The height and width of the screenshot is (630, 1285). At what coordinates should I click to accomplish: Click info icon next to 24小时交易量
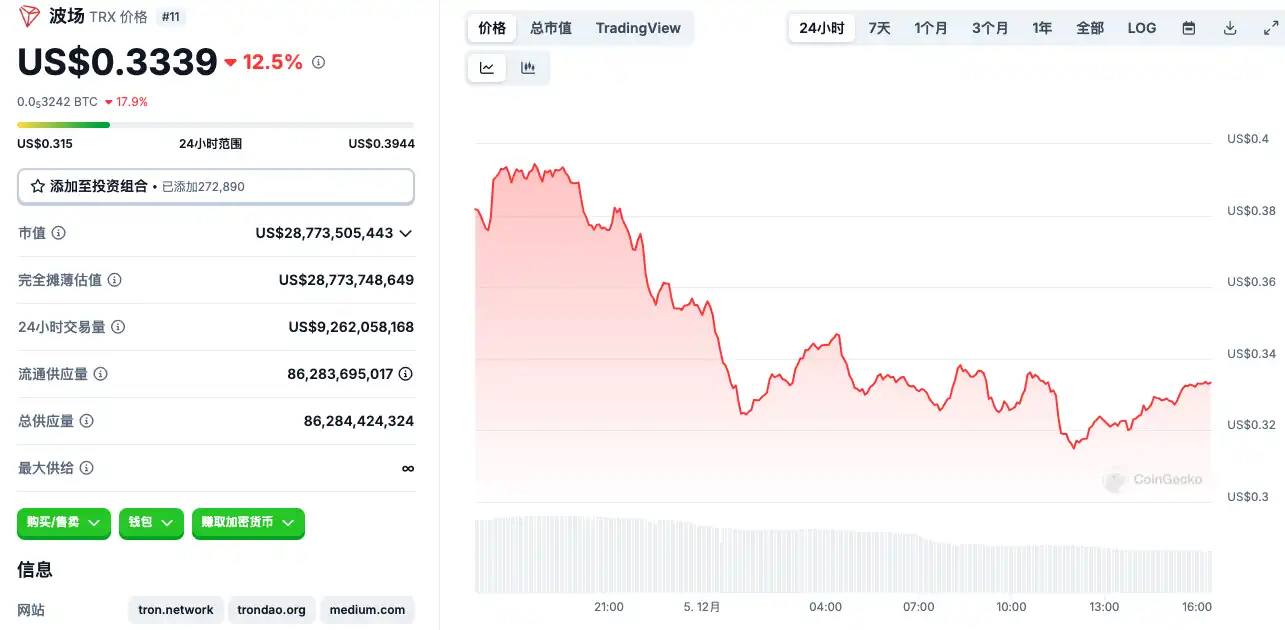tap(118, 327)
